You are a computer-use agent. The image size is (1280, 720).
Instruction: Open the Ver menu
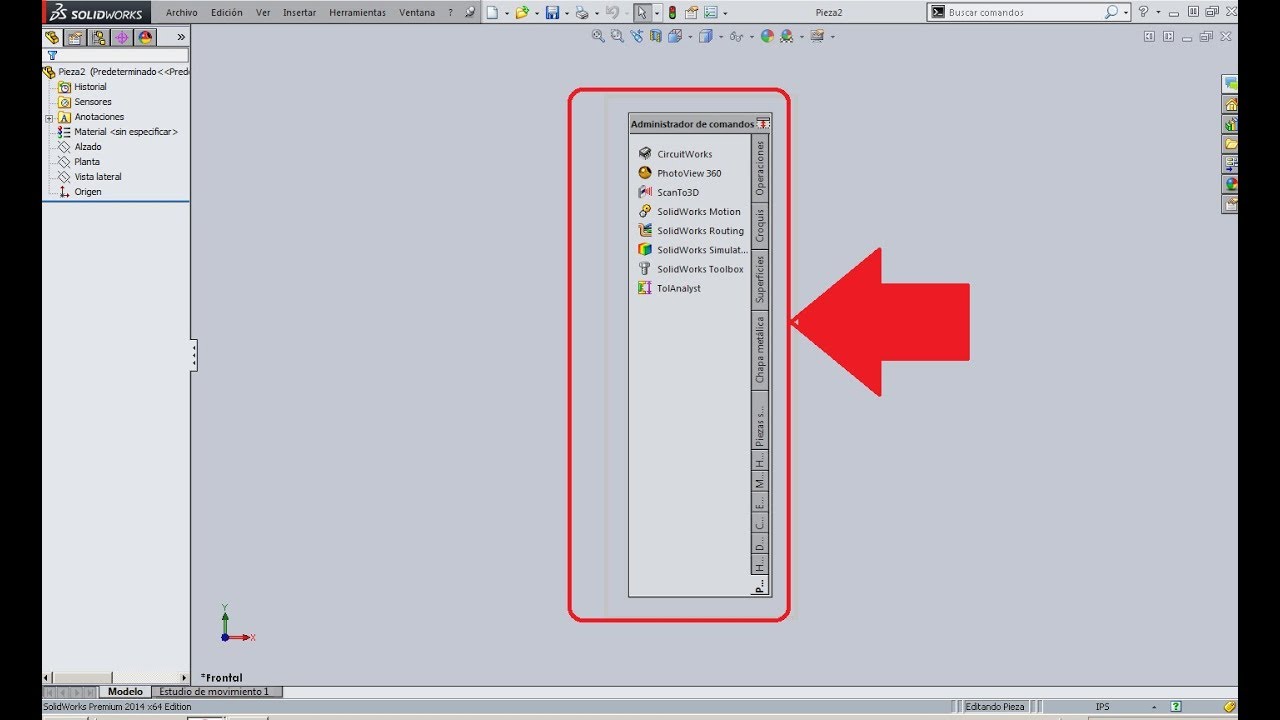[x=263, y=13]
